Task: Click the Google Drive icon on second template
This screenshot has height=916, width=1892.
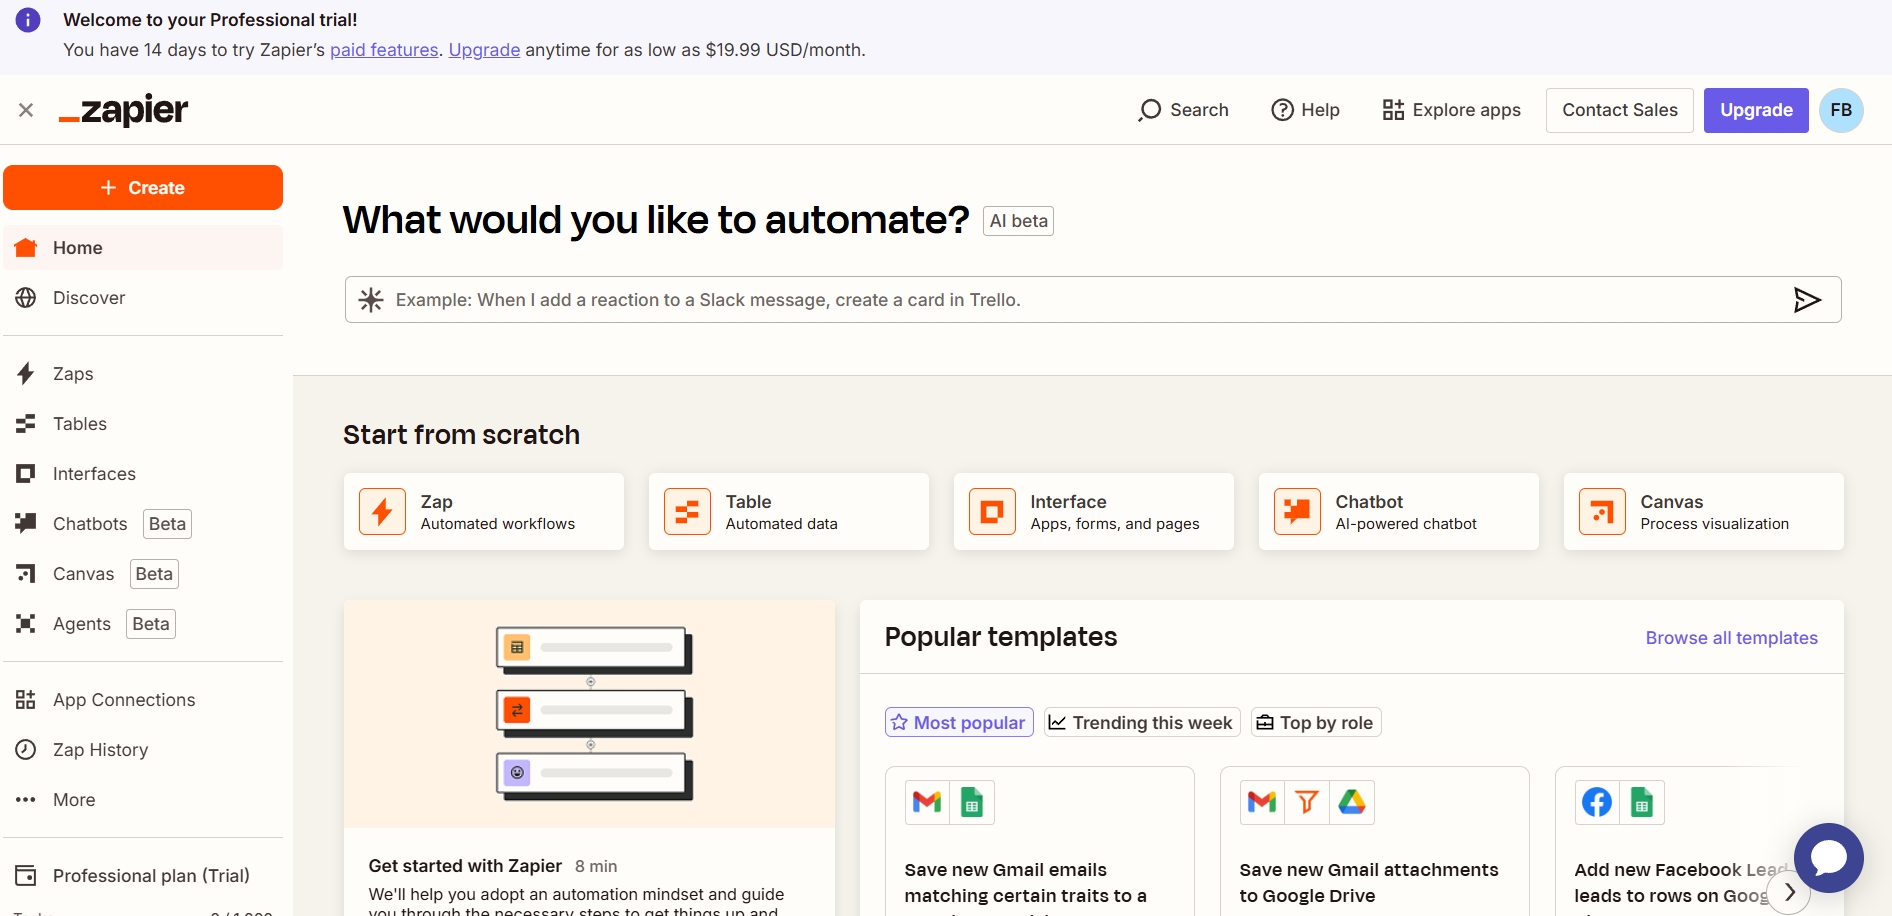Action: (x=1352, y=802)
